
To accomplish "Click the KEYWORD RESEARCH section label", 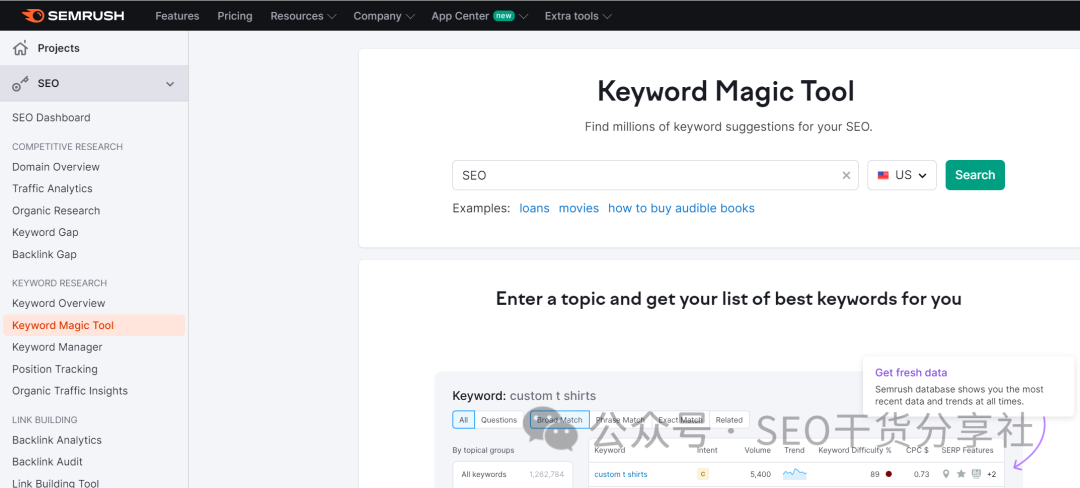I will click(59, 283).
